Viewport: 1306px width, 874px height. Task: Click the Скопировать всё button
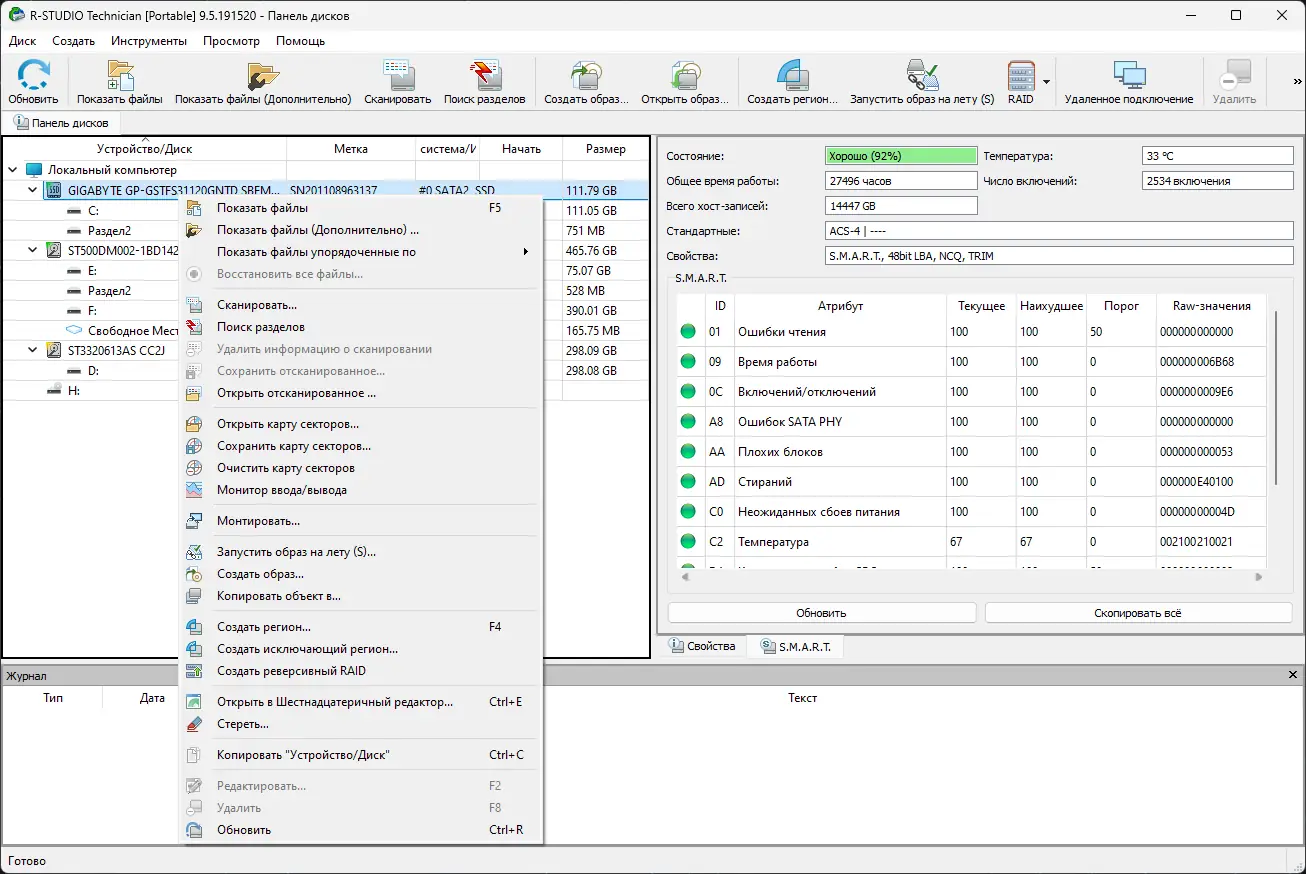(x=1138, y=611)
